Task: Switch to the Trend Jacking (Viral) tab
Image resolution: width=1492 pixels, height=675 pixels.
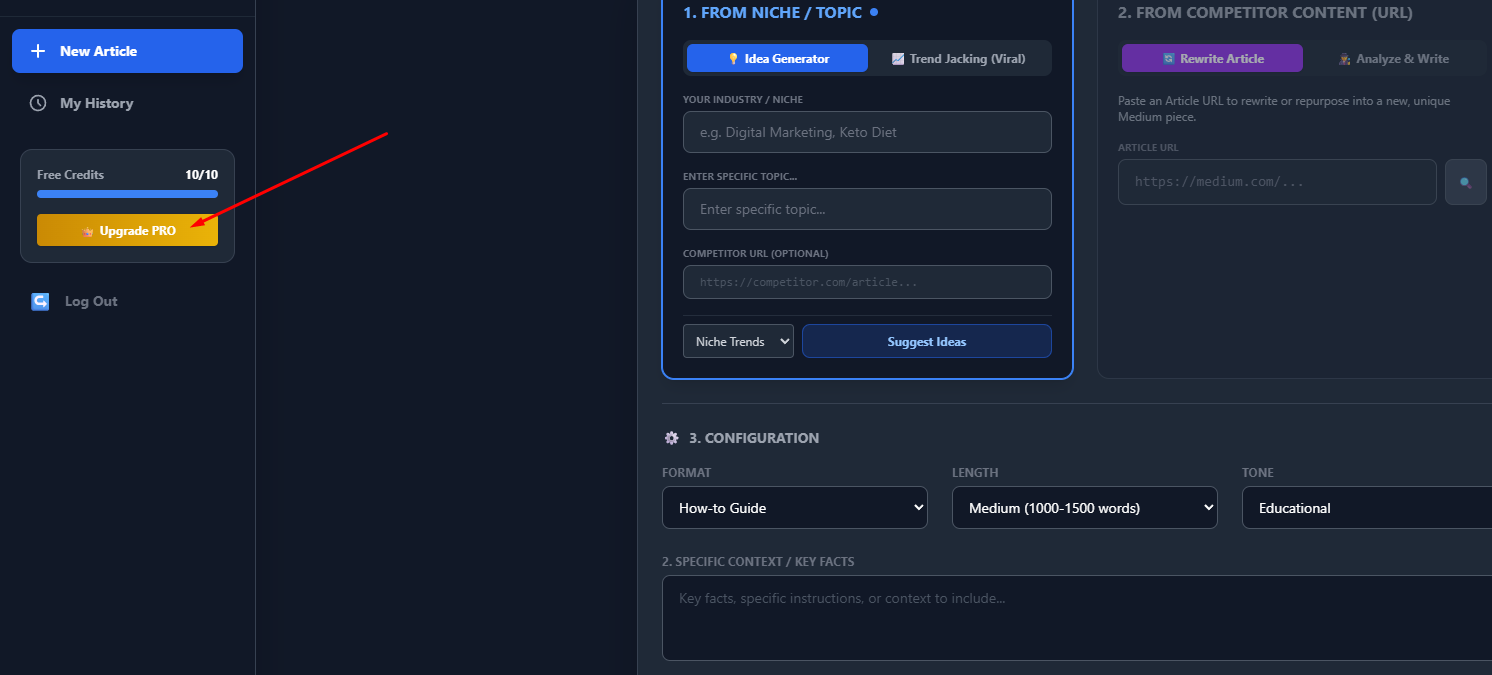Action: click(x=959, y=59)
